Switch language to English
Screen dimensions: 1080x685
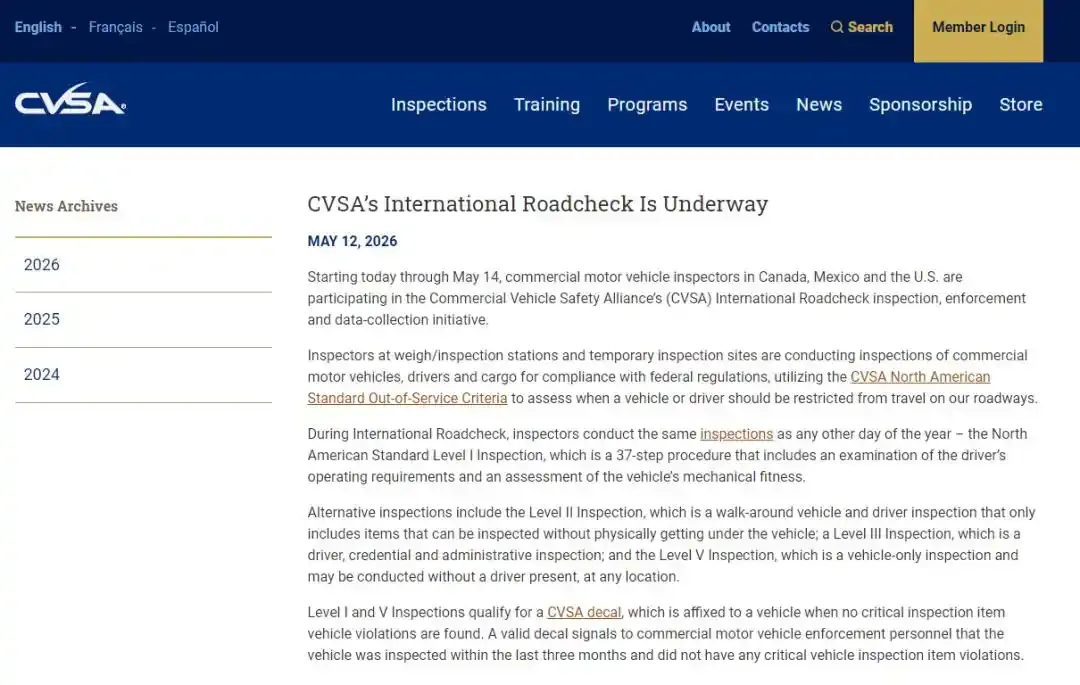click(x=38, y=27)
